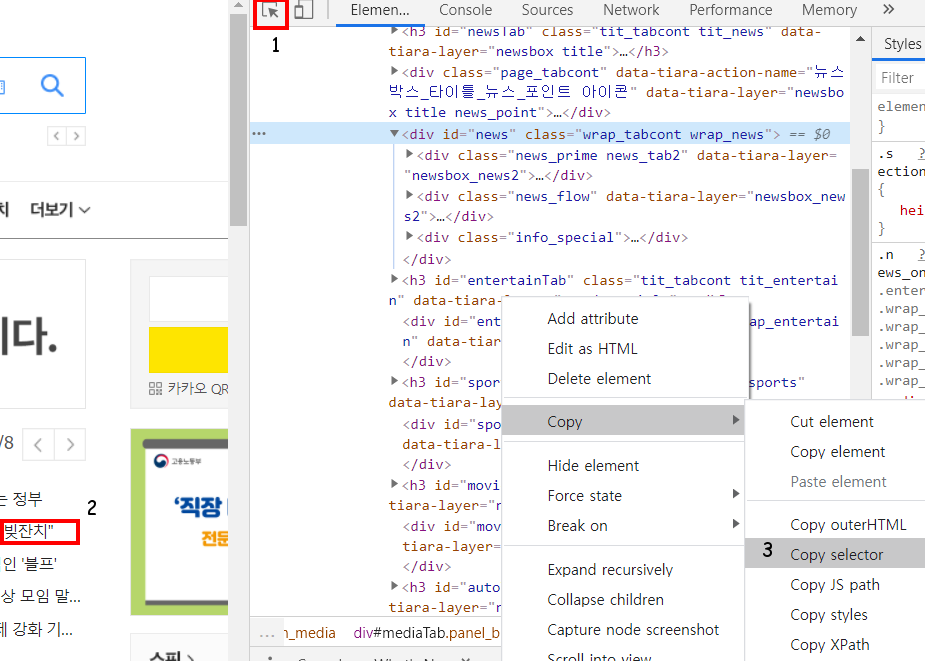Go to the previous item with the small left arrow under the search box
Image resolution: width=925 pixels, height=661 pixels.
pyautogui.click(x=57, y=136)
